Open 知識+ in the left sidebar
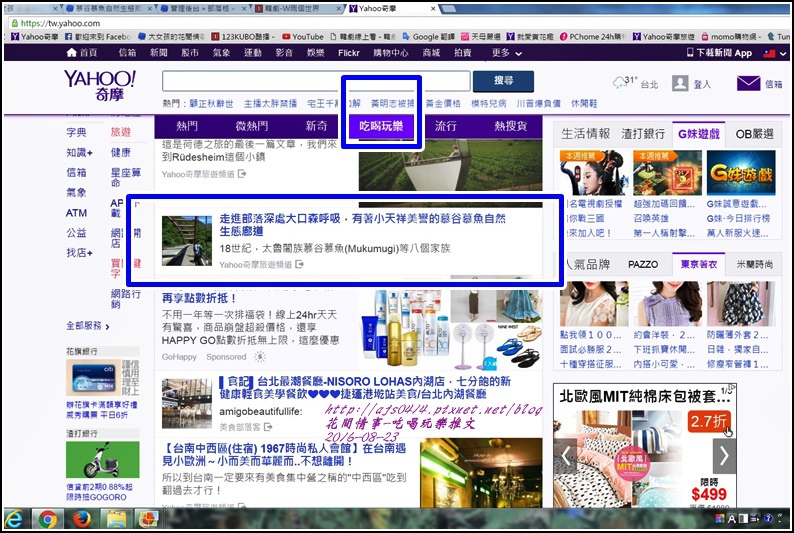The image size is (794, 533). click(x=79, y=152)
